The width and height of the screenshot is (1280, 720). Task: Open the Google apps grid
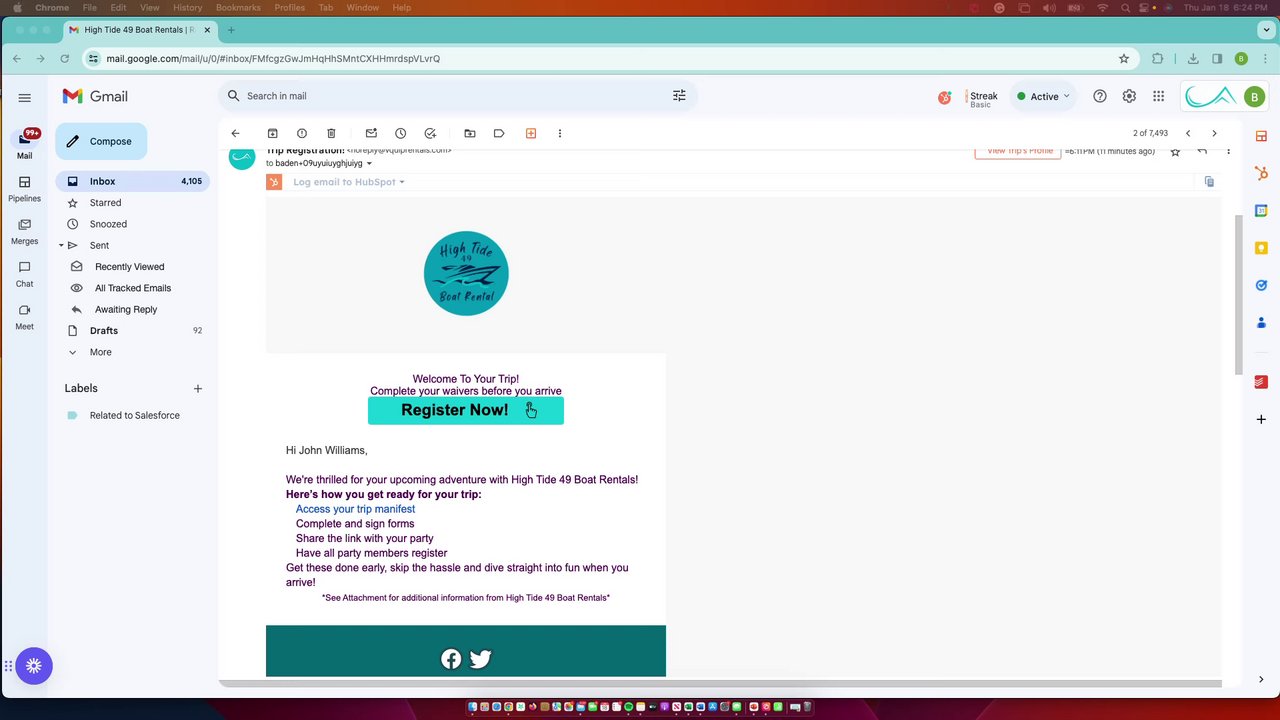tap(1158, 96)
